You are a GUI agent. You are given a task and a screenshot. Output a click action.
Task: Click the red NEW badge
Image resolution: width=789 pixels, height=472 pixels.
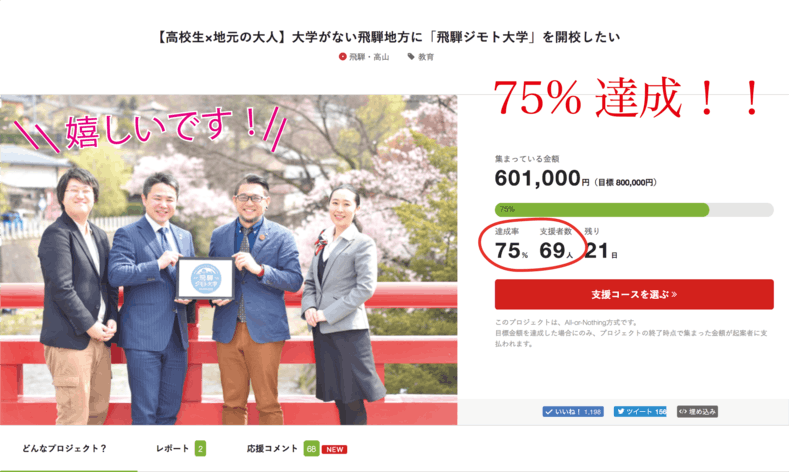point(335,449)
